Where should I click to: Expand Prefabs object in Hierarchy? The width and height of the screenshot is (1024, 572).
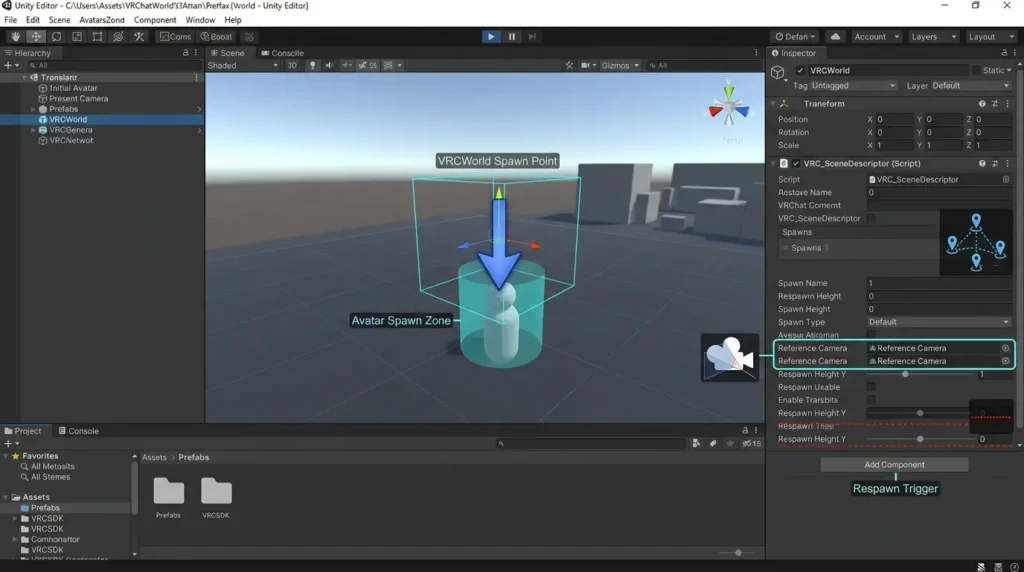(x=33, y=109)
